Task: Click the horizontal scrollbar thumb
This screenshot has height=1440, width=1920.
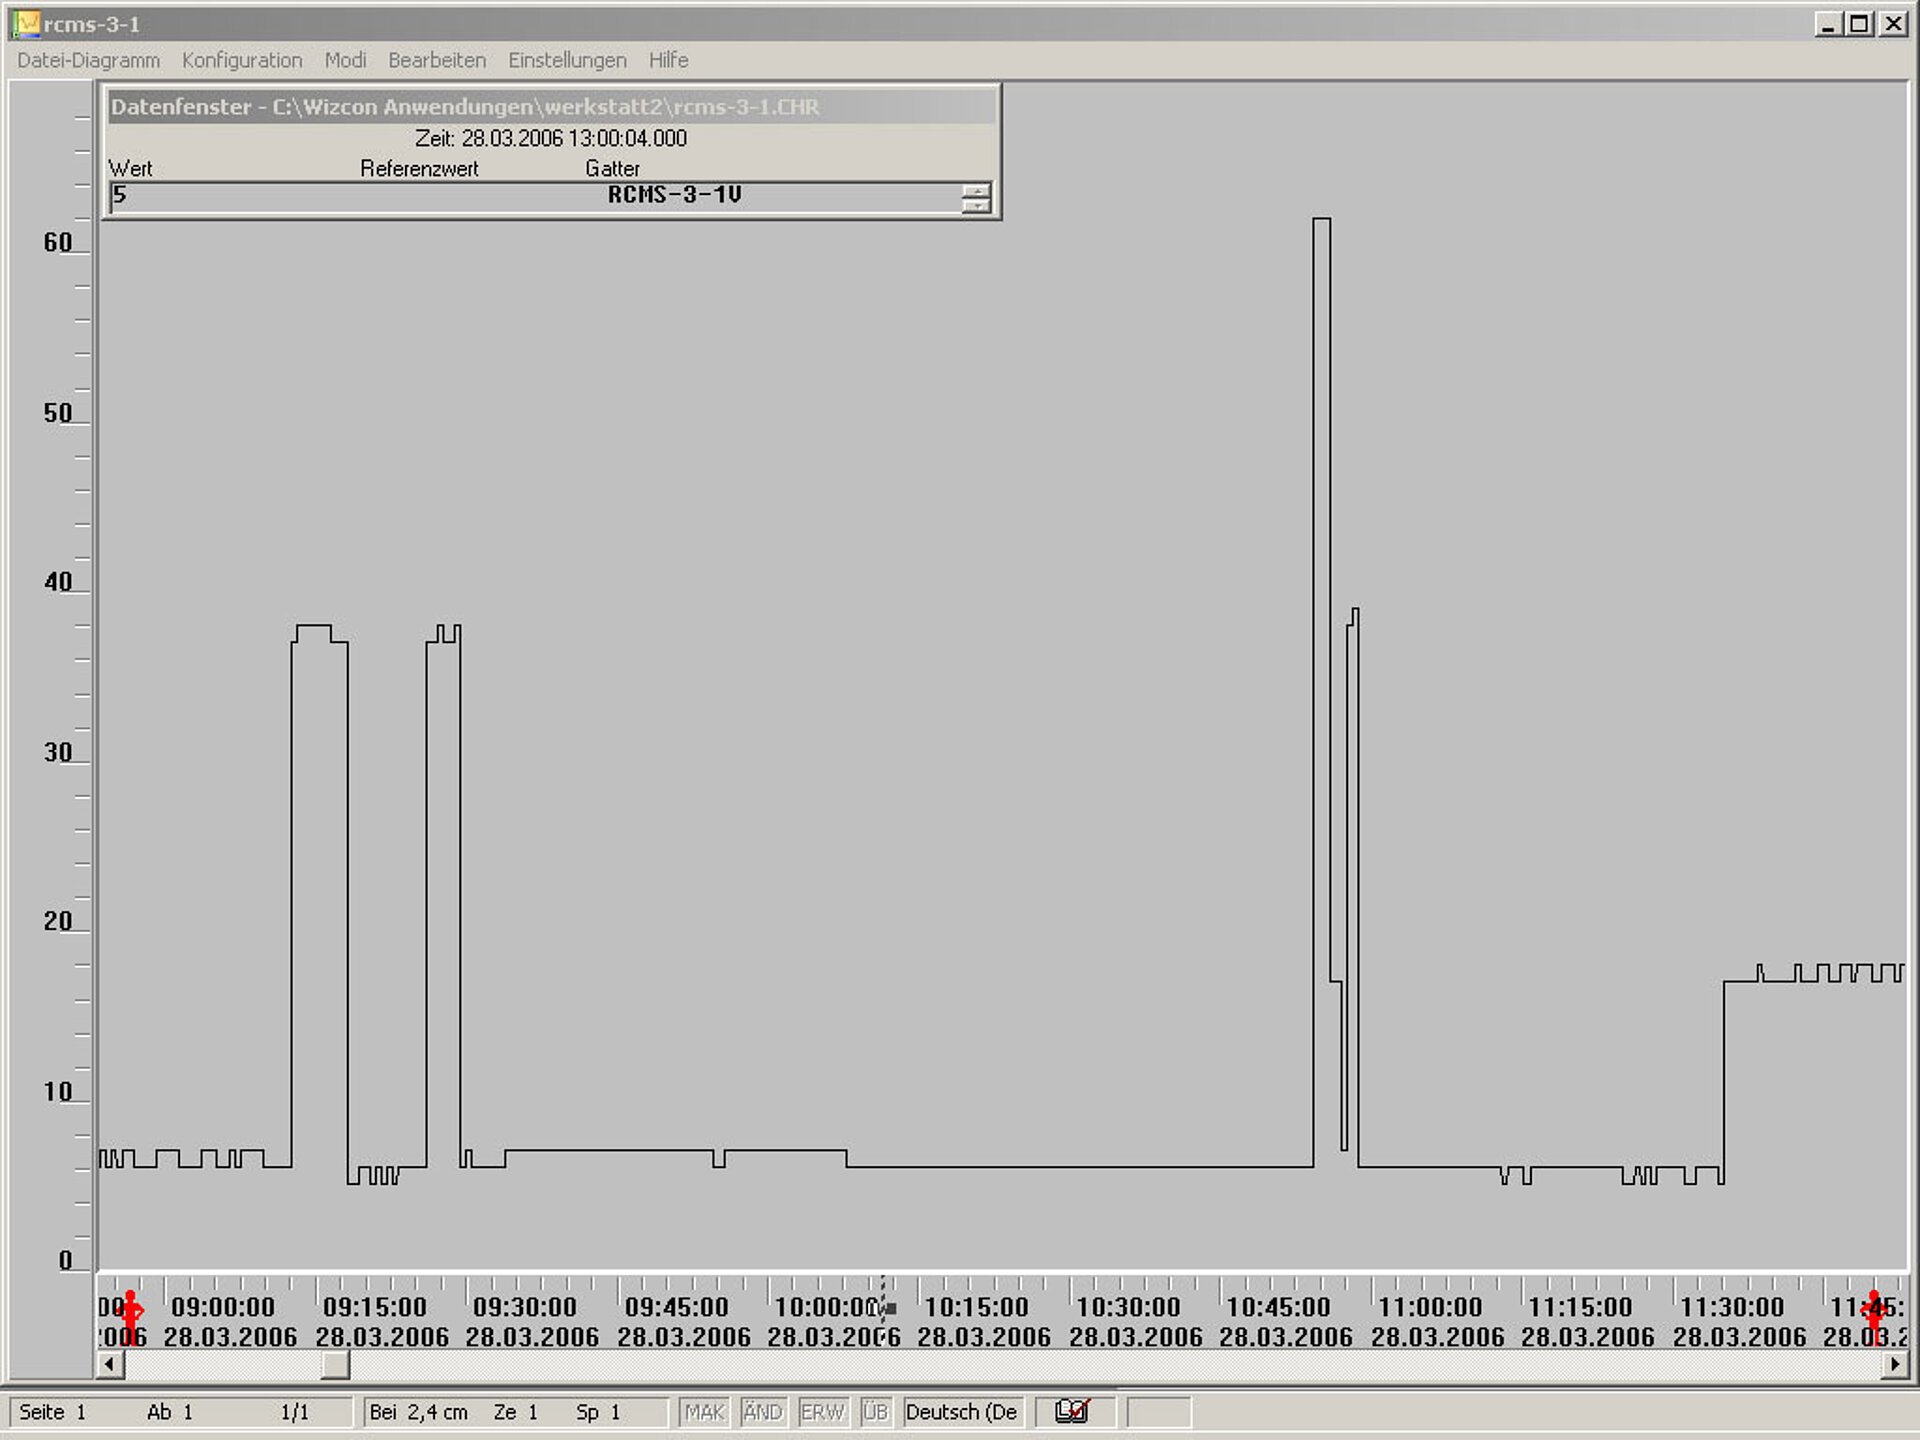Action: click(335, 1364)
